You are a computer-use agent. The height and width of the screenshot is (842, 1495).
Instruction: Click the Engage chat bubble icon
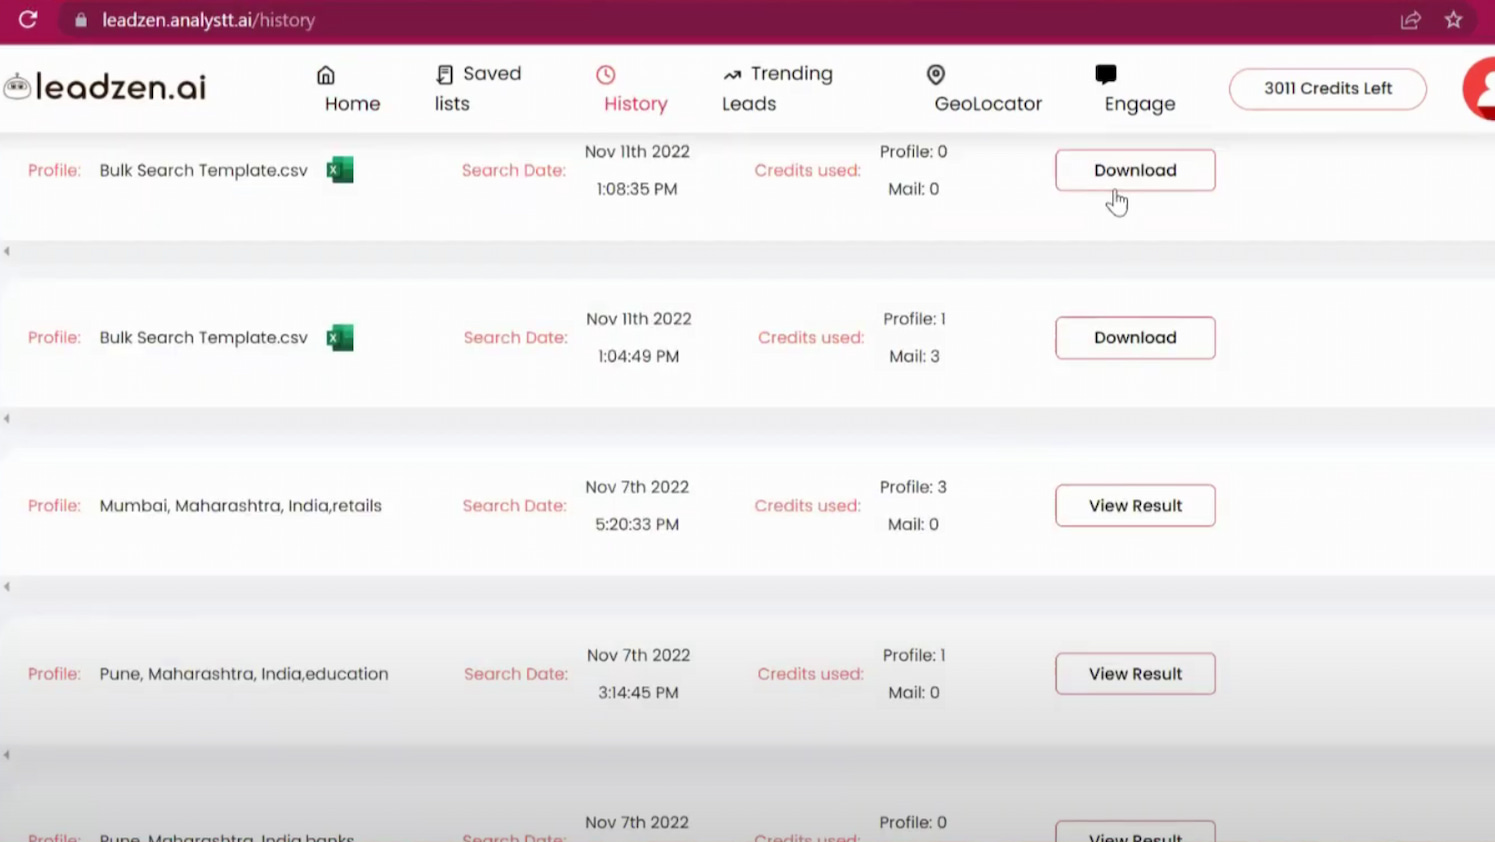pos(1106,74)
